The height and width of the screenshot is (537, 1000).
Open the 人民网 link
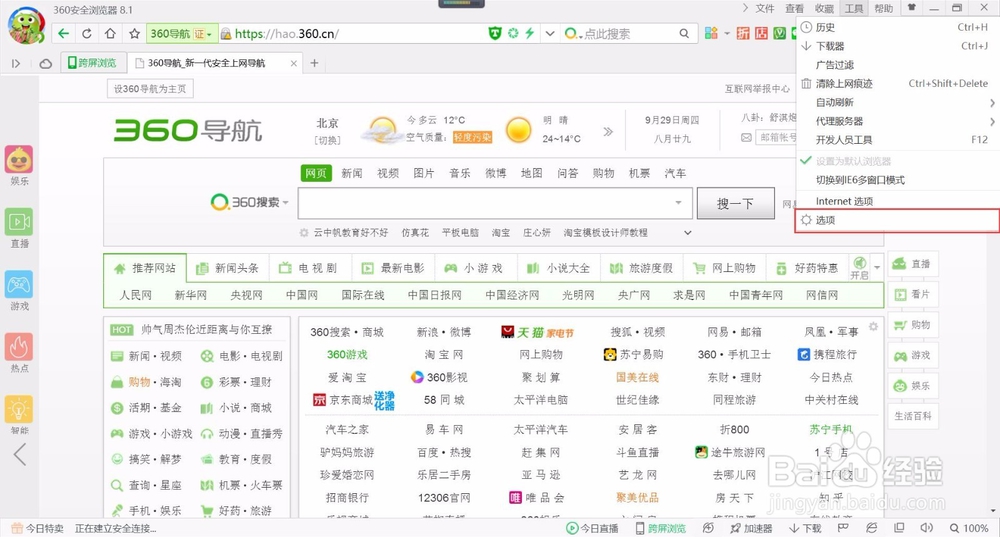coord(136,295)
